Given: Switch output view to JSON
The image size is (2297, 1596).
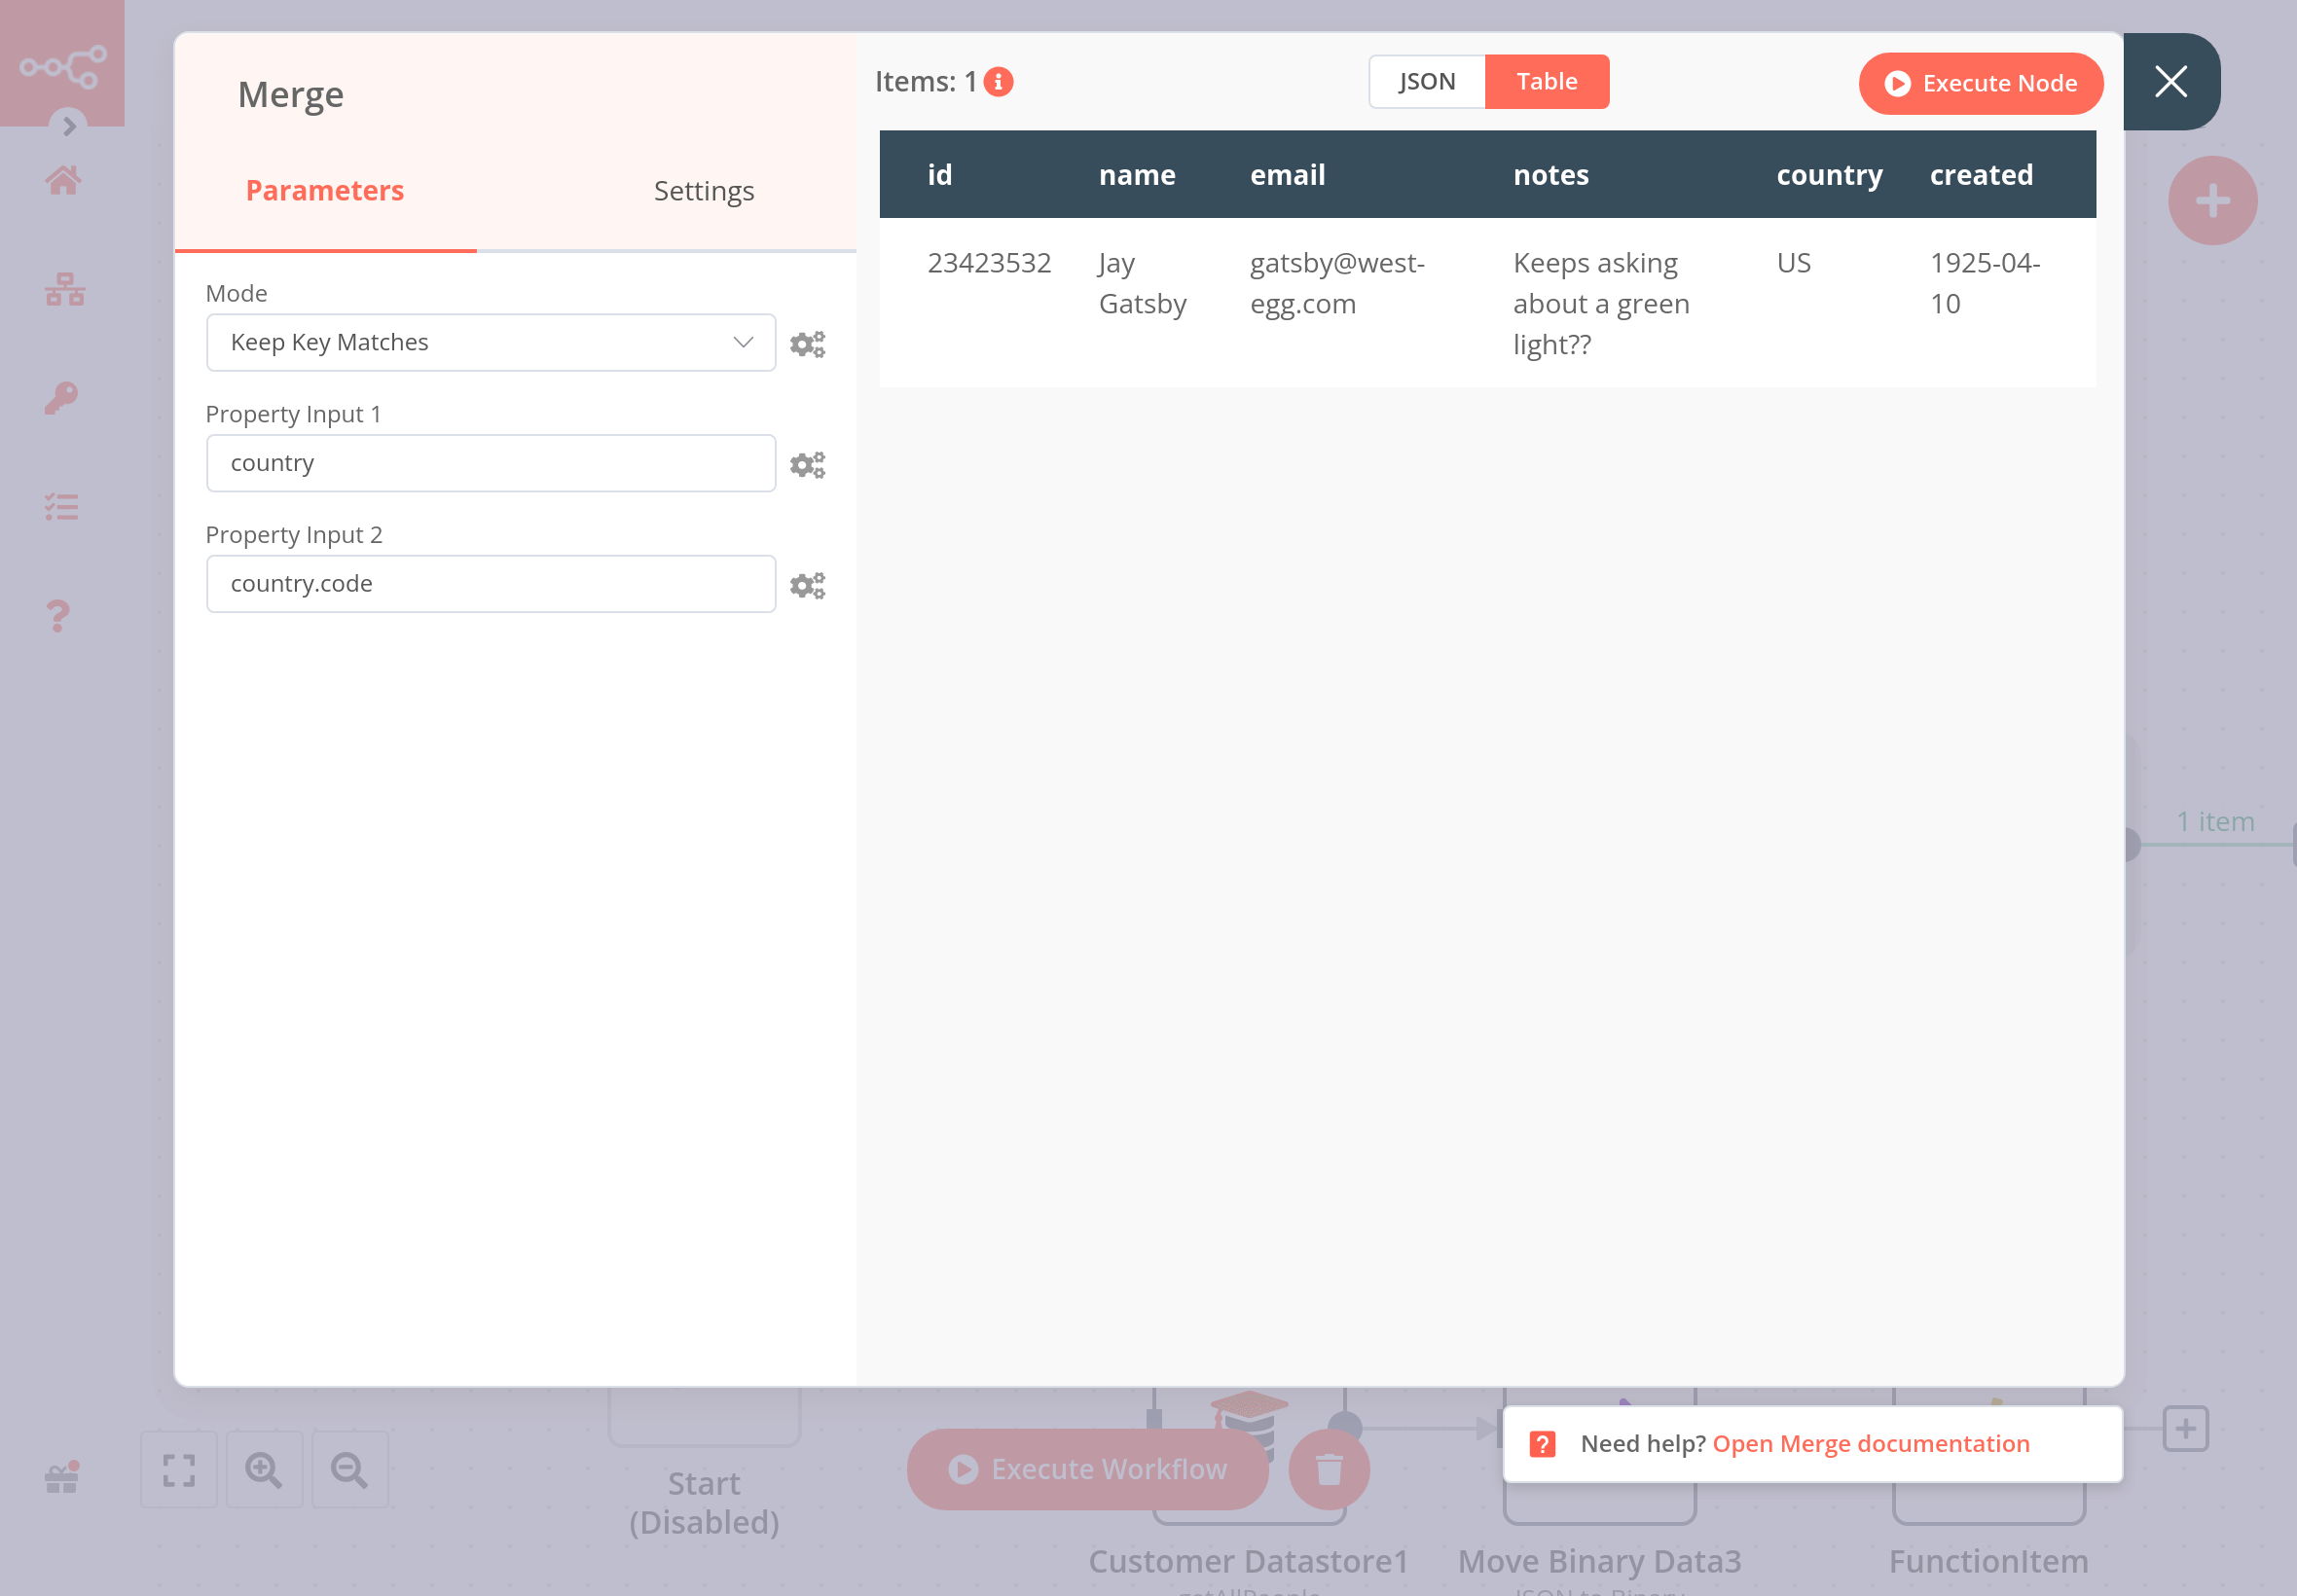Looking at the screenshot, I should 1426,82.
